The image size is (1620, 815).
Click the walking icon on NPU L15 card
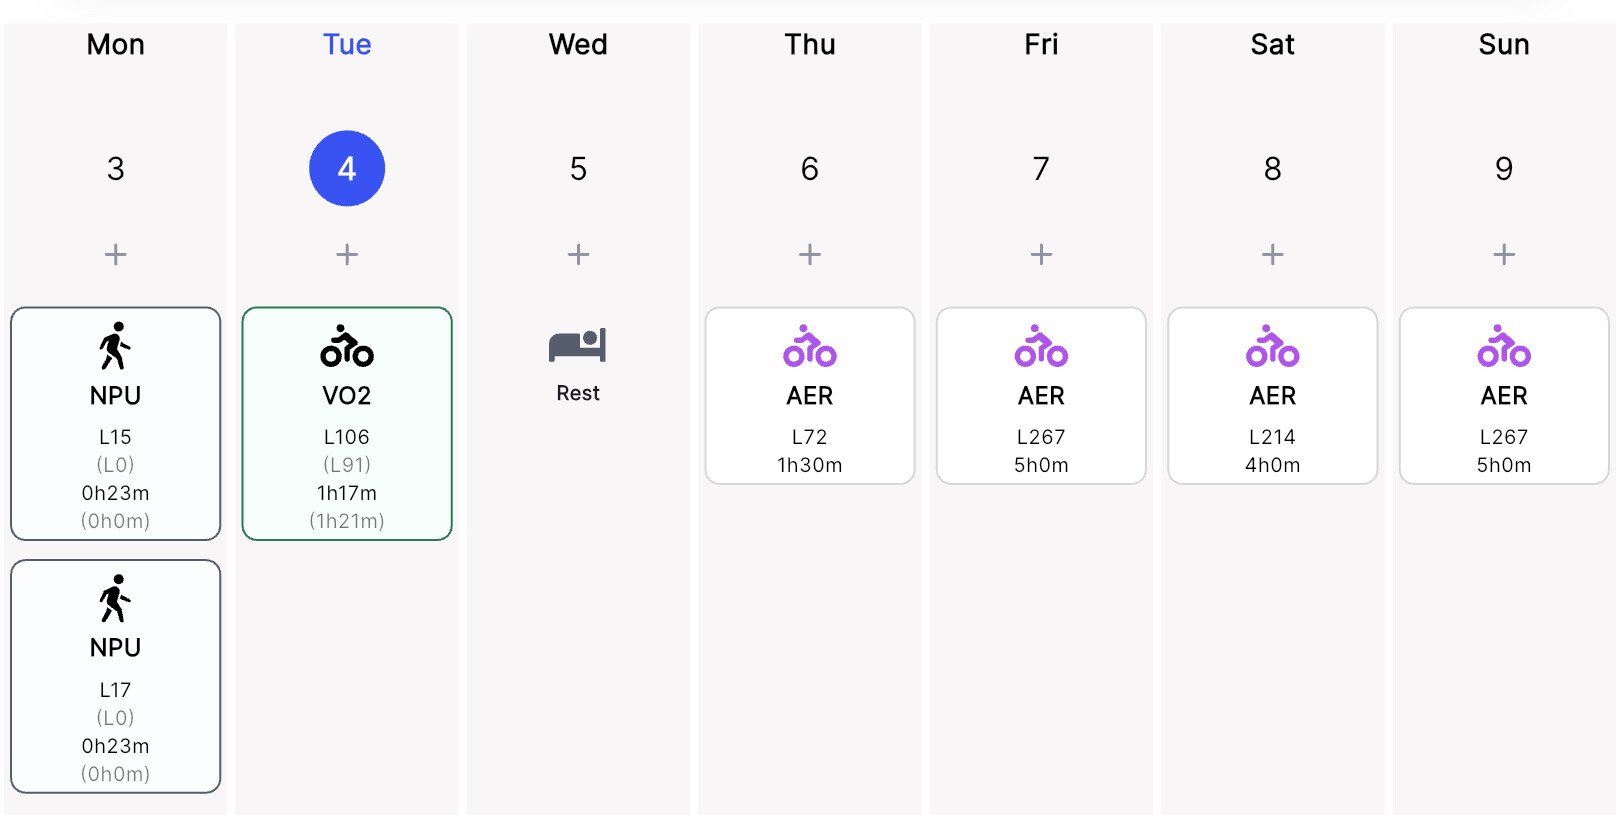pos(116,346)
